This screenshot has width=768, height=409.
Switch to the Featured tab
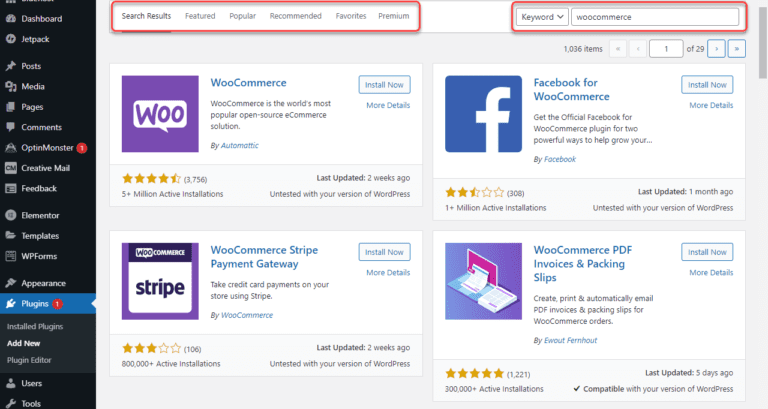click(x=200, y=17)
